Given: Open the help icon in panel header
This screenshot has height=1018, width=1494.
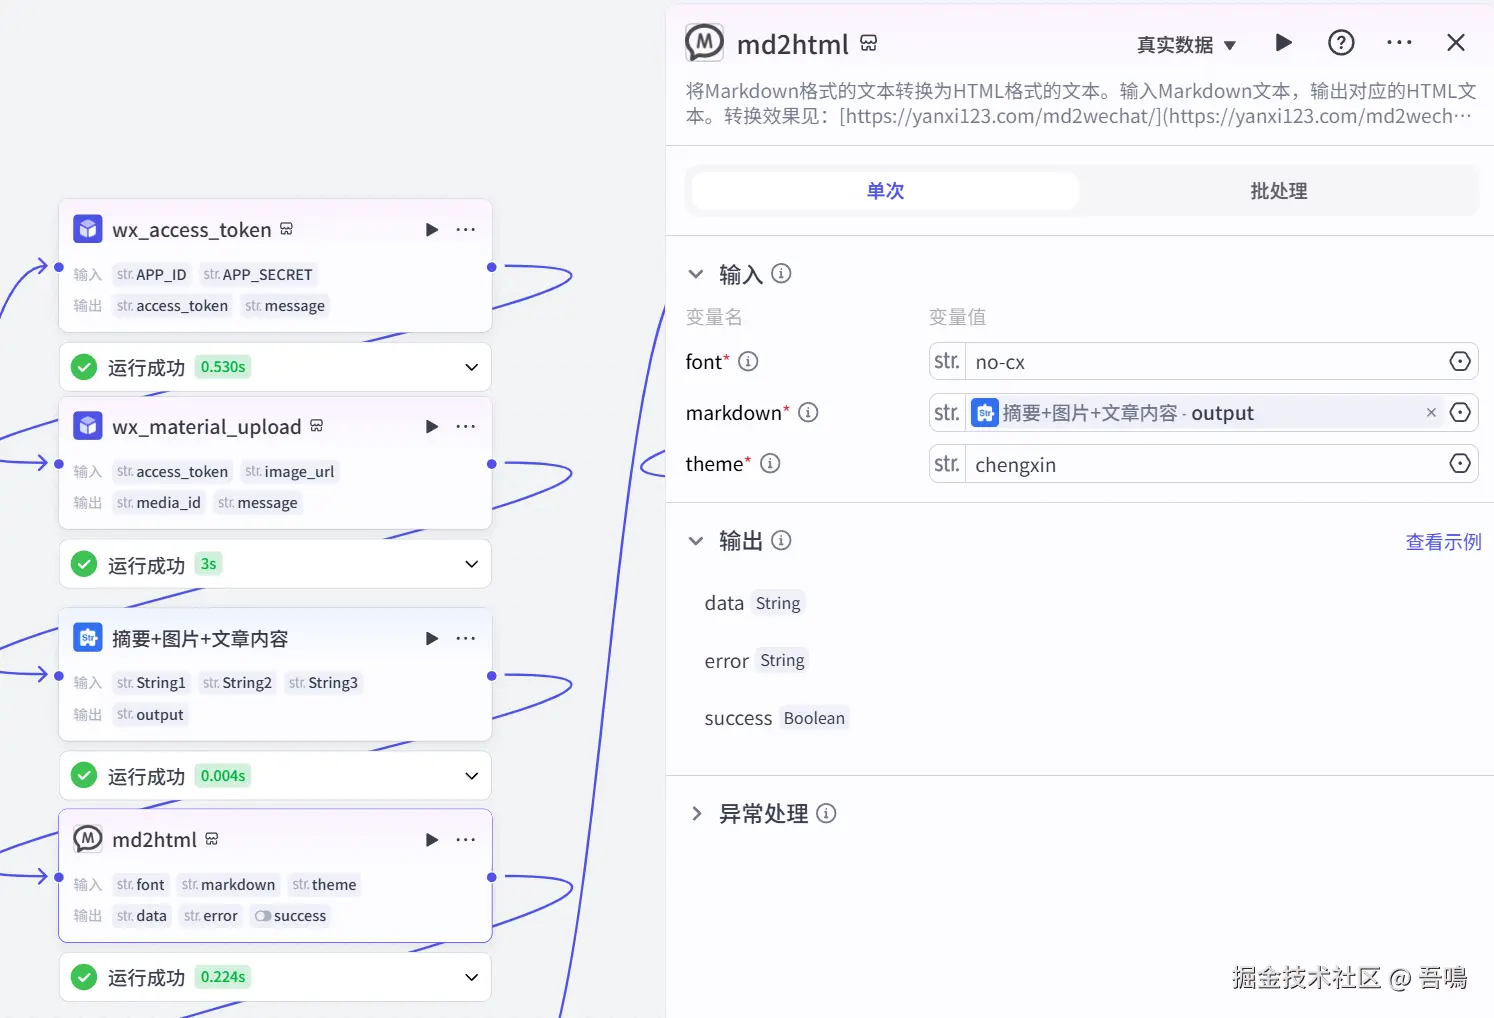Looking at the screenshot, I should [1341, 43].
